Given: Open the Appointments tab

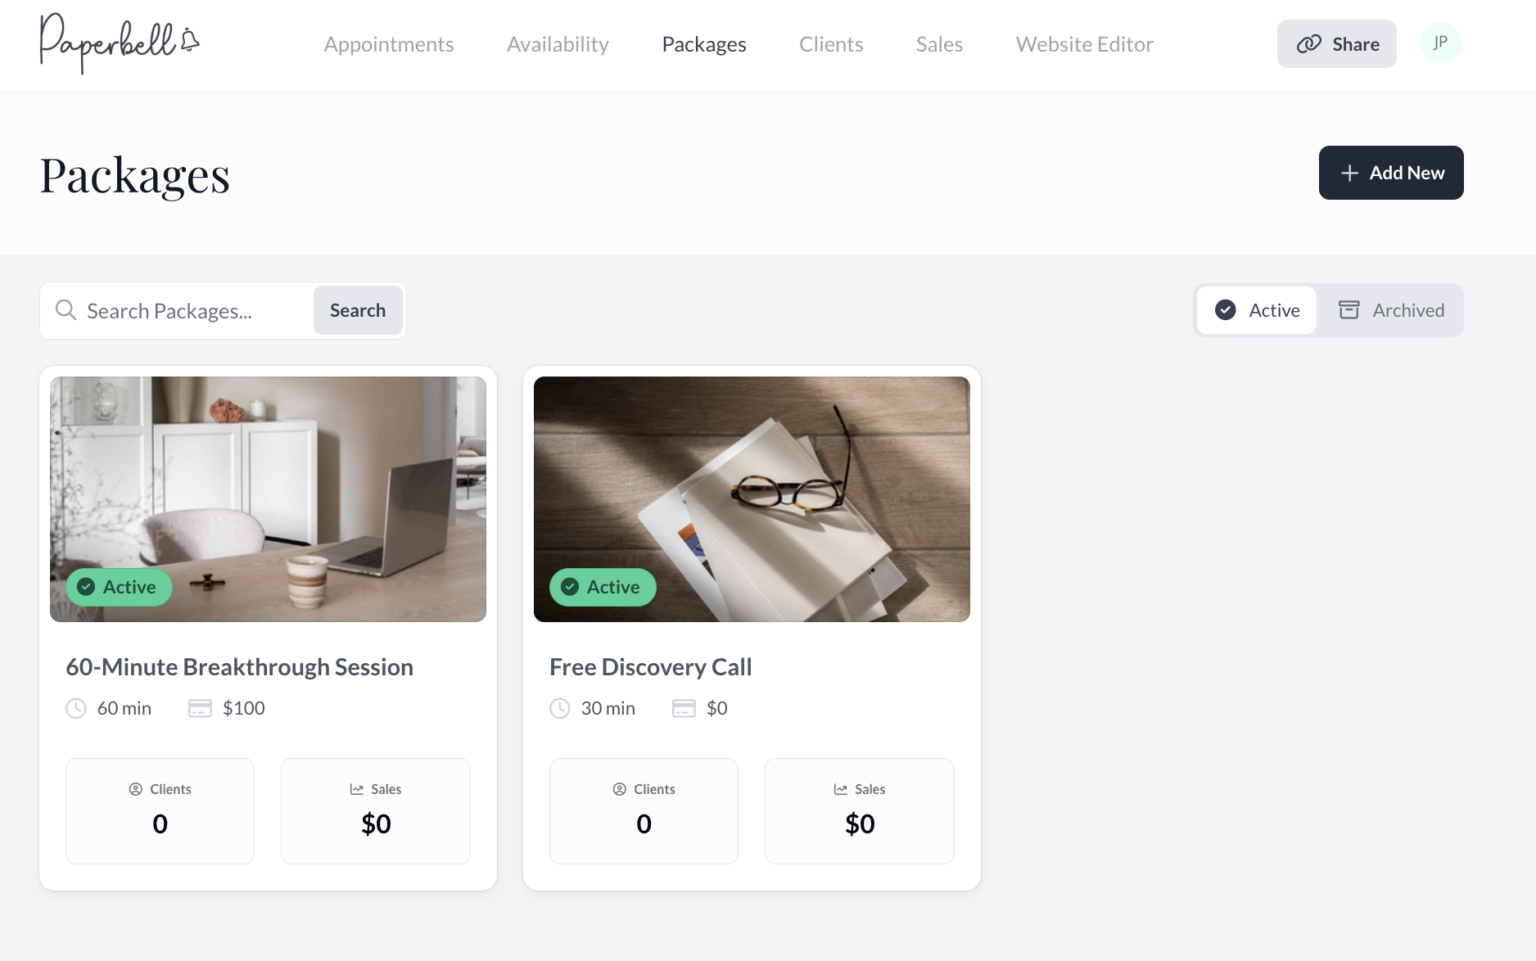Looking at the screenshot, I should click(389, 44).
